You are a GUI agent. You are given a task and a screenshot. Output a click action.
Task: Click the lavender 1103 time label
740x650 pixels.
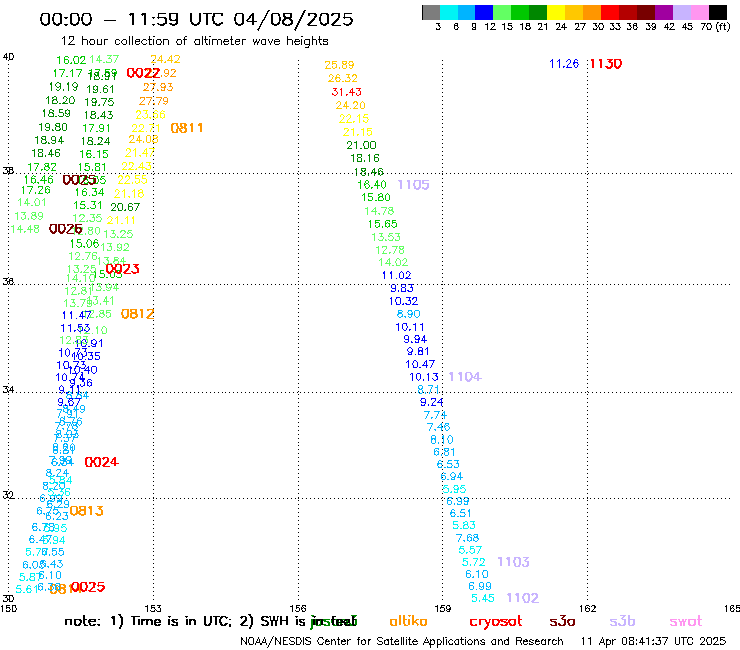coord(513,562)
